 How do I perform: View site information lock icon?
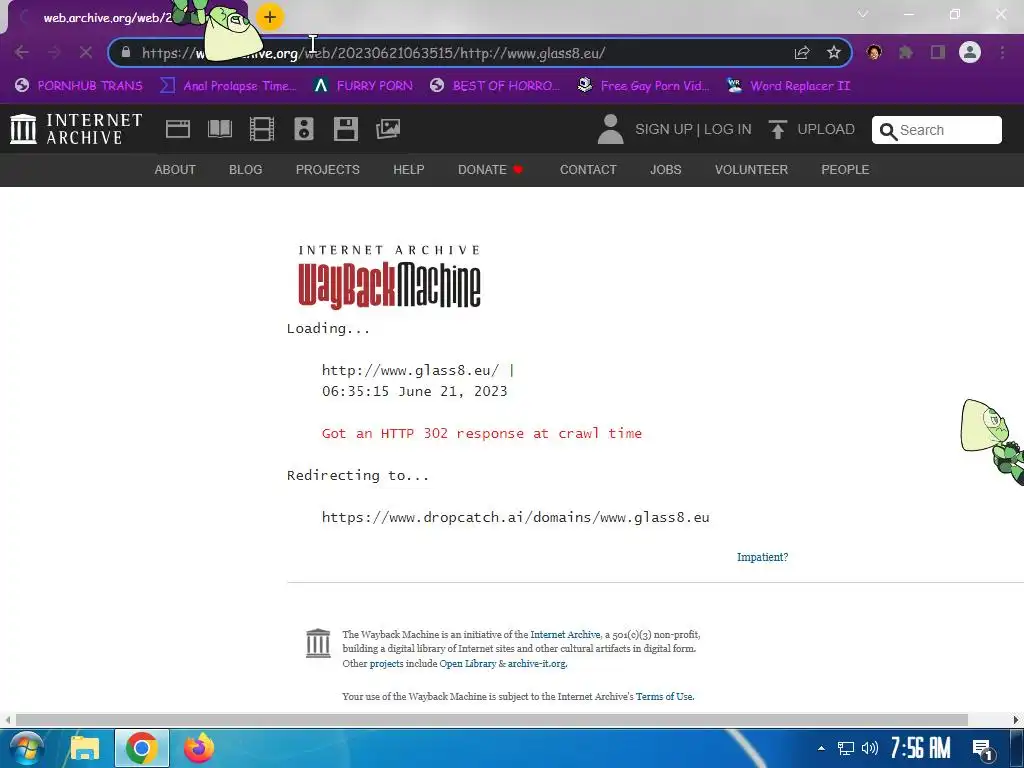pyautogui.click(x=126, y=52)
